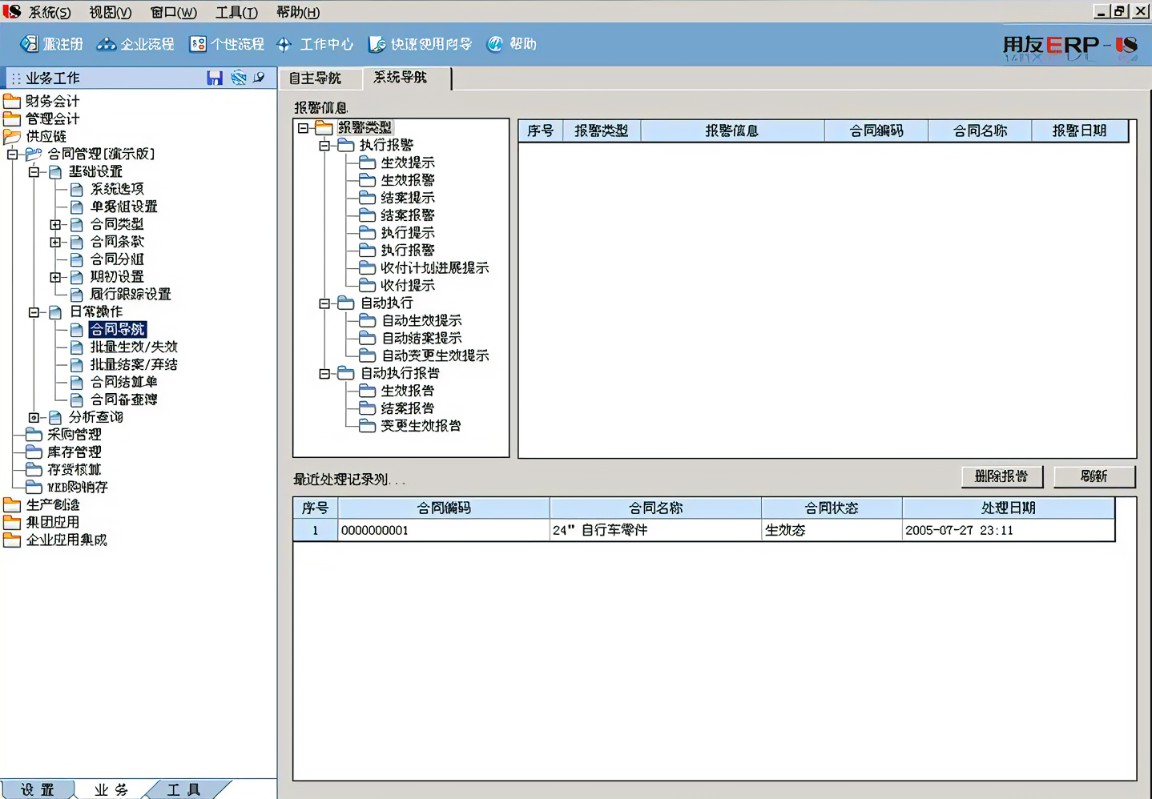Click the 生效态 status cell
The width and height of the screenshot is (1152, 799).
click(x=831, y=530)
